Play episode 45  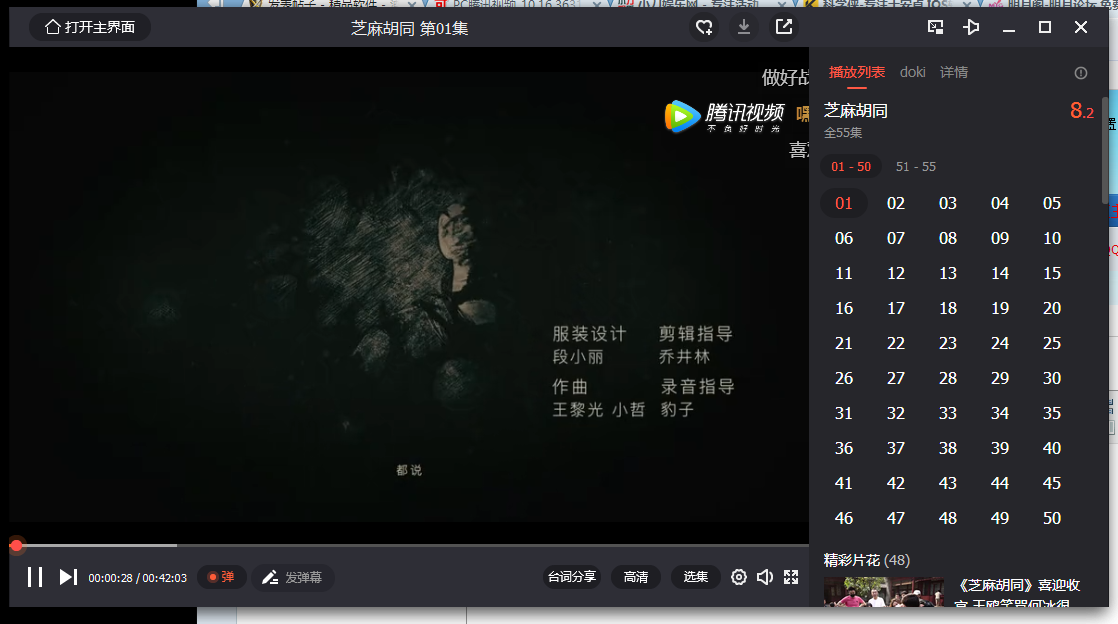tap(1052, 483)
